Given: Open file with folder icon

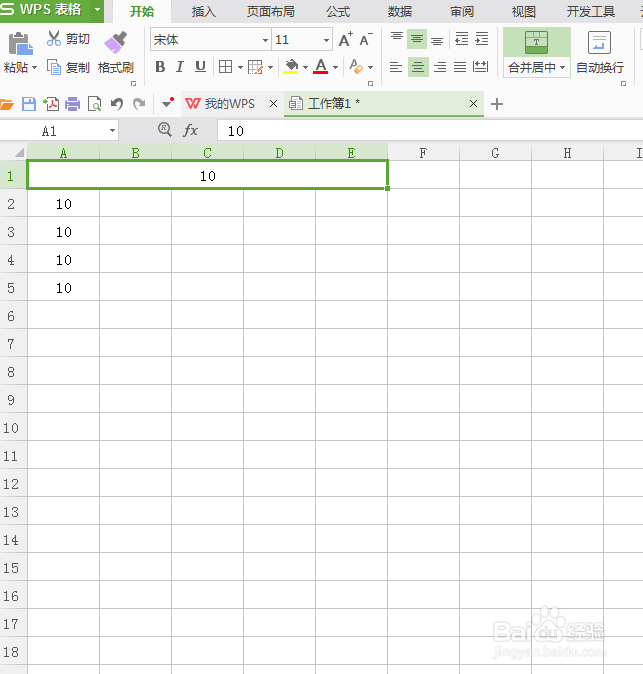Looking at the screenshot, I should [x=6, y=104].
